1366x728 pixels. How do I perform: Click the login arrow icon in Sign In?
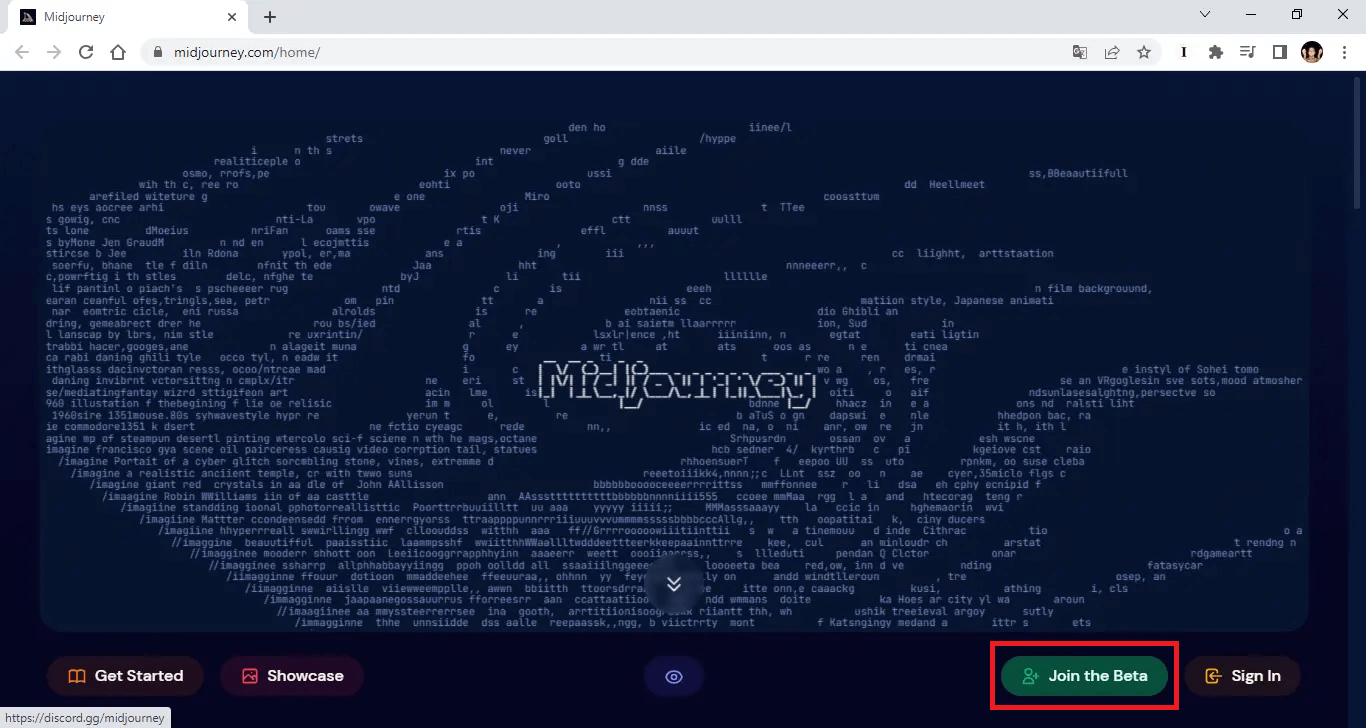[x=1214, y=677]
